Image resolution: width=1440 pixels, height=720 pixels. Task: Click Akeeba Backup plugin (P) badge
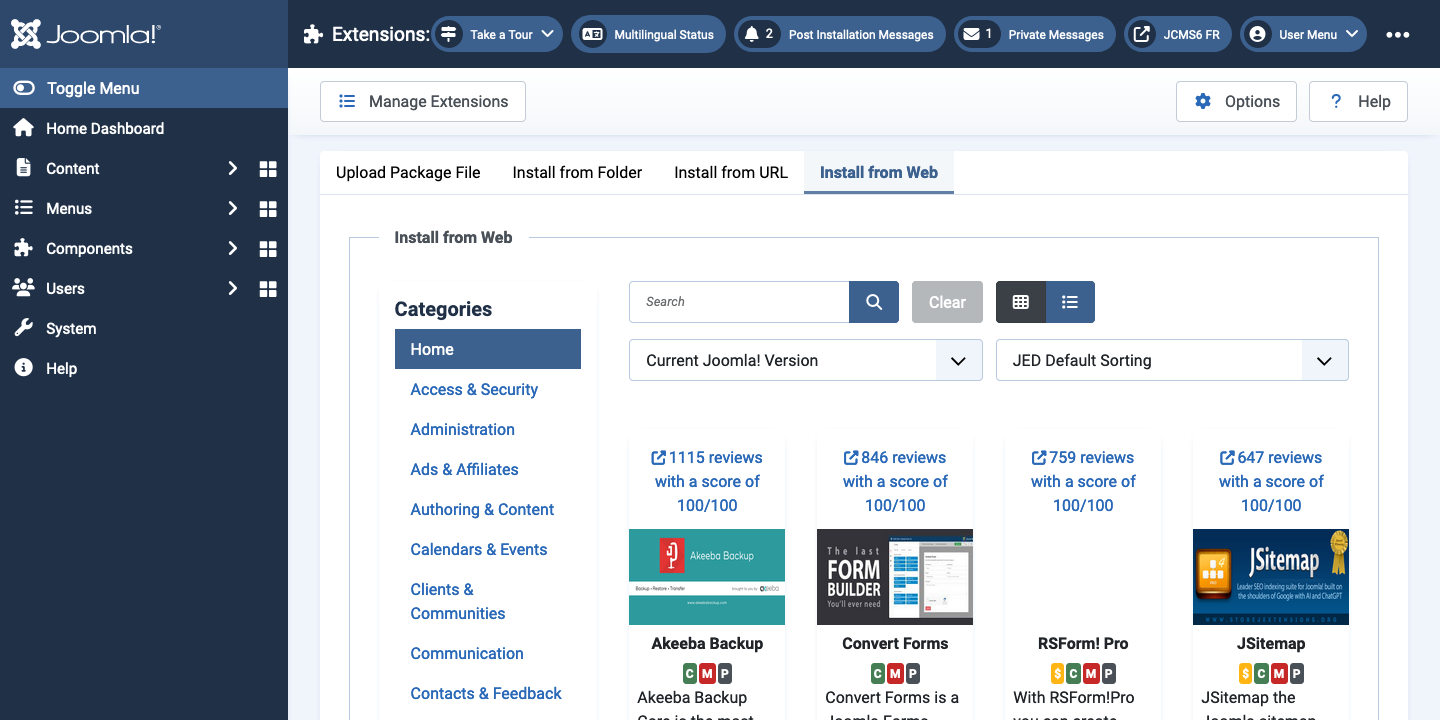[x=725, y=673]
